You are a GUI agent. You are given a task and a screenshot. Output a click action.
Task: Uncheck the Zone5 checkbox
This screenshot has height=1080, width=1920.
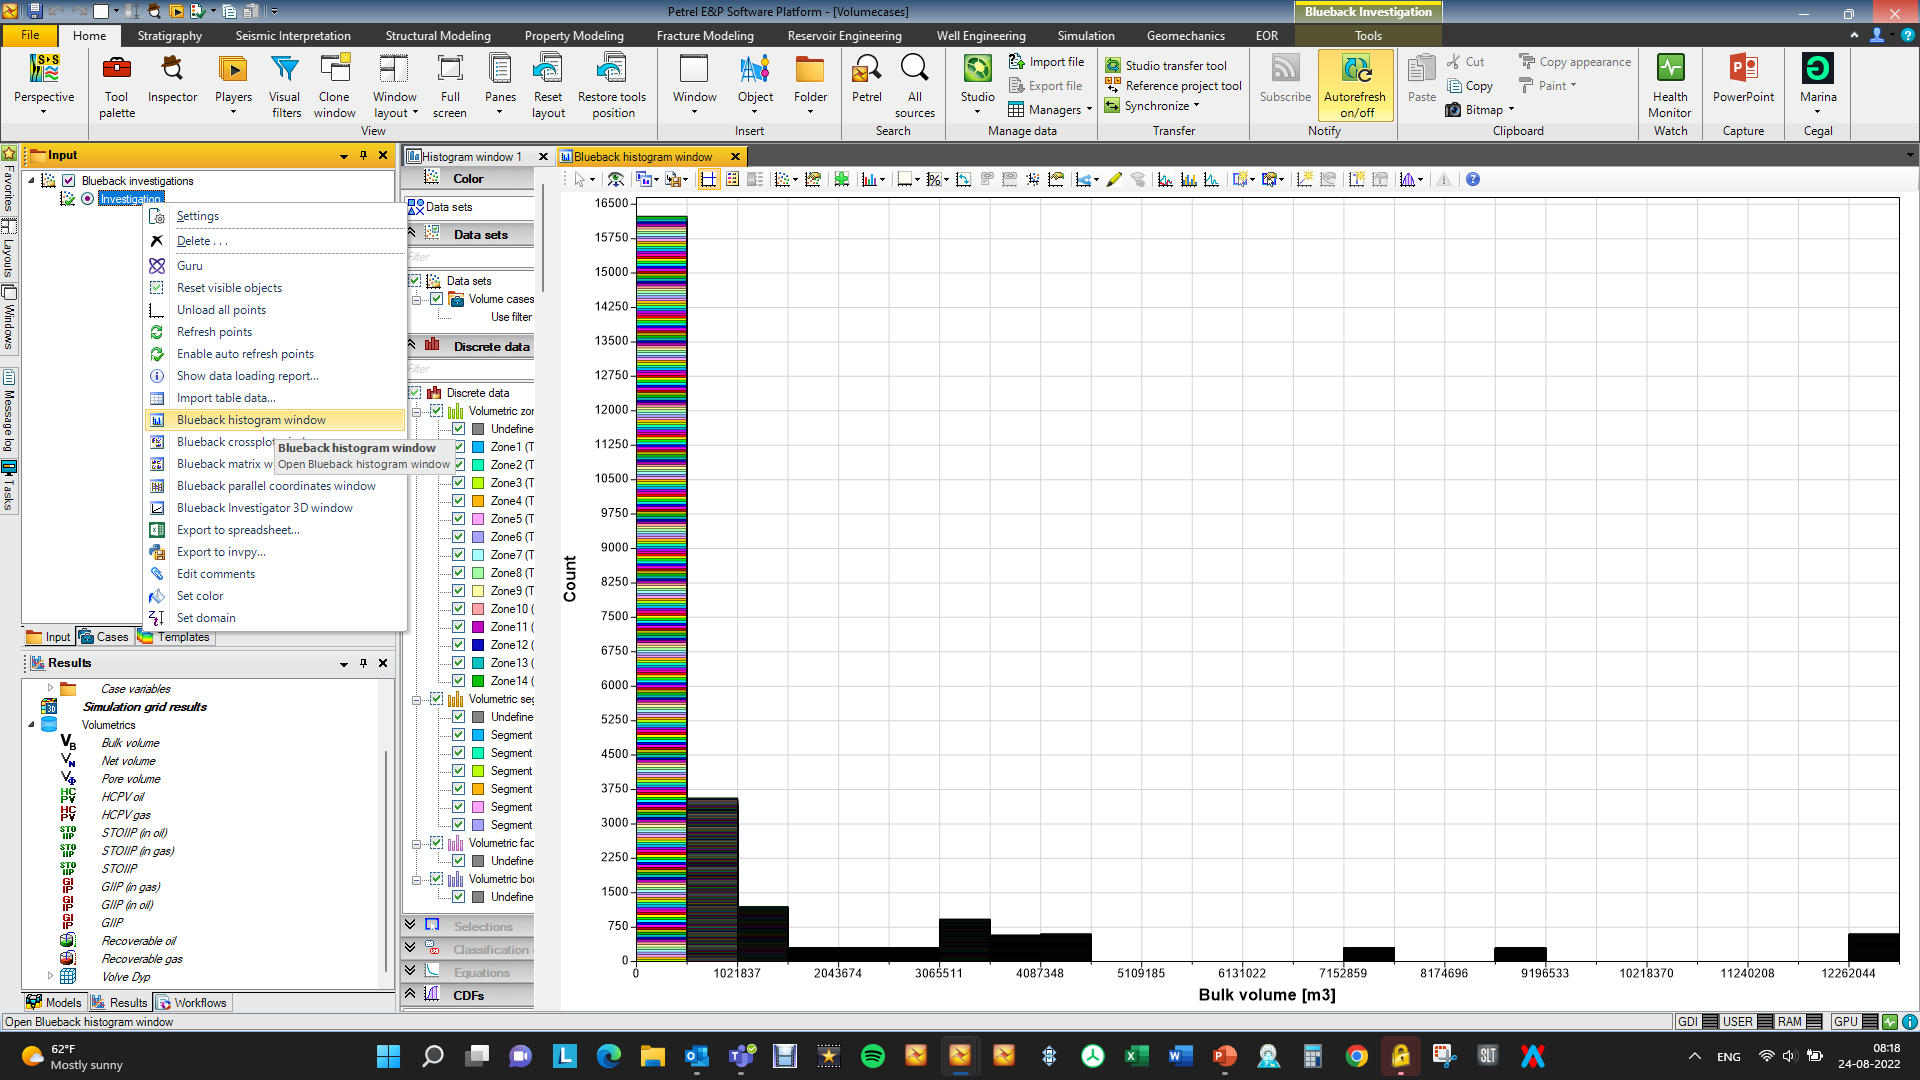pyautogui.click(x=458, y=519)
